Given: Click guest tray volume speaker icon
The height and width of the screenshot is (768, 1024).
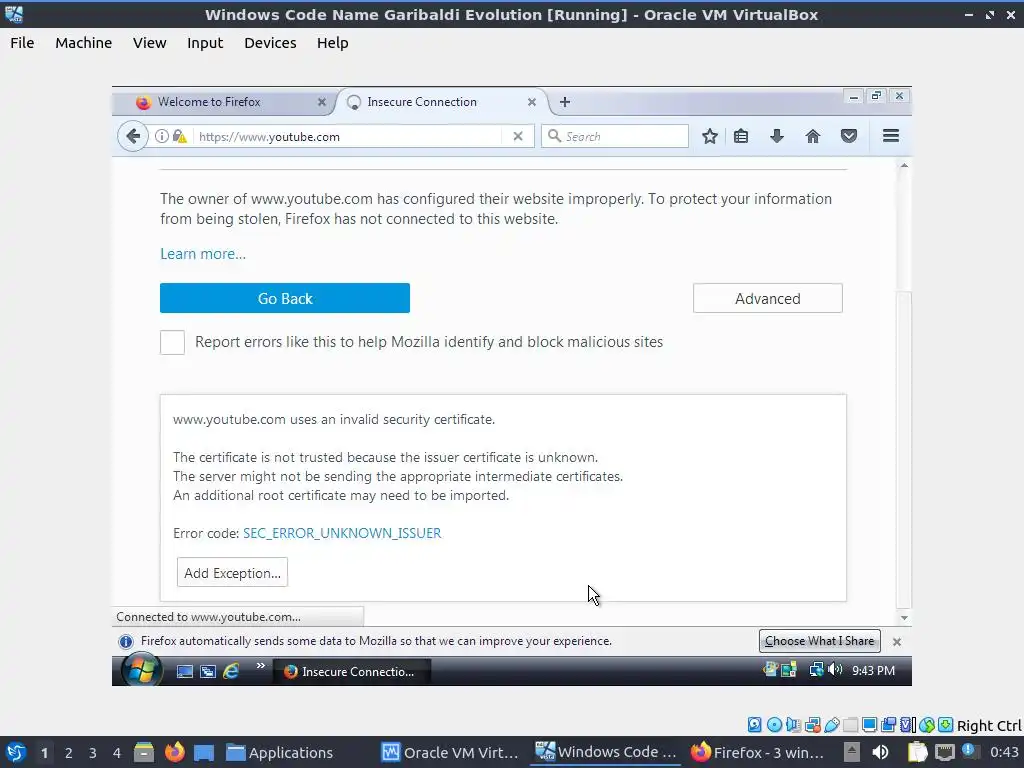Looking at the screenshot, I should [835, 669].
